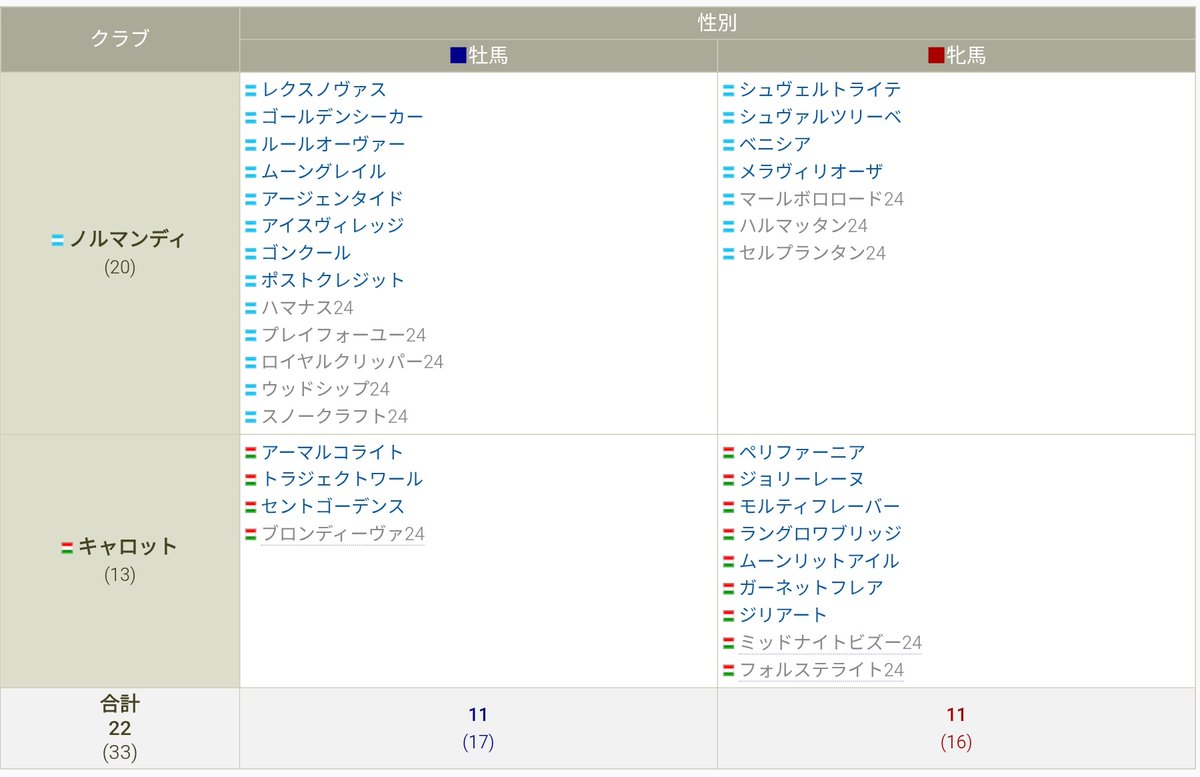Select the red square icon in 牝馬 header
The height and width of the screenshot is (777, 1200).
point(935,56)
